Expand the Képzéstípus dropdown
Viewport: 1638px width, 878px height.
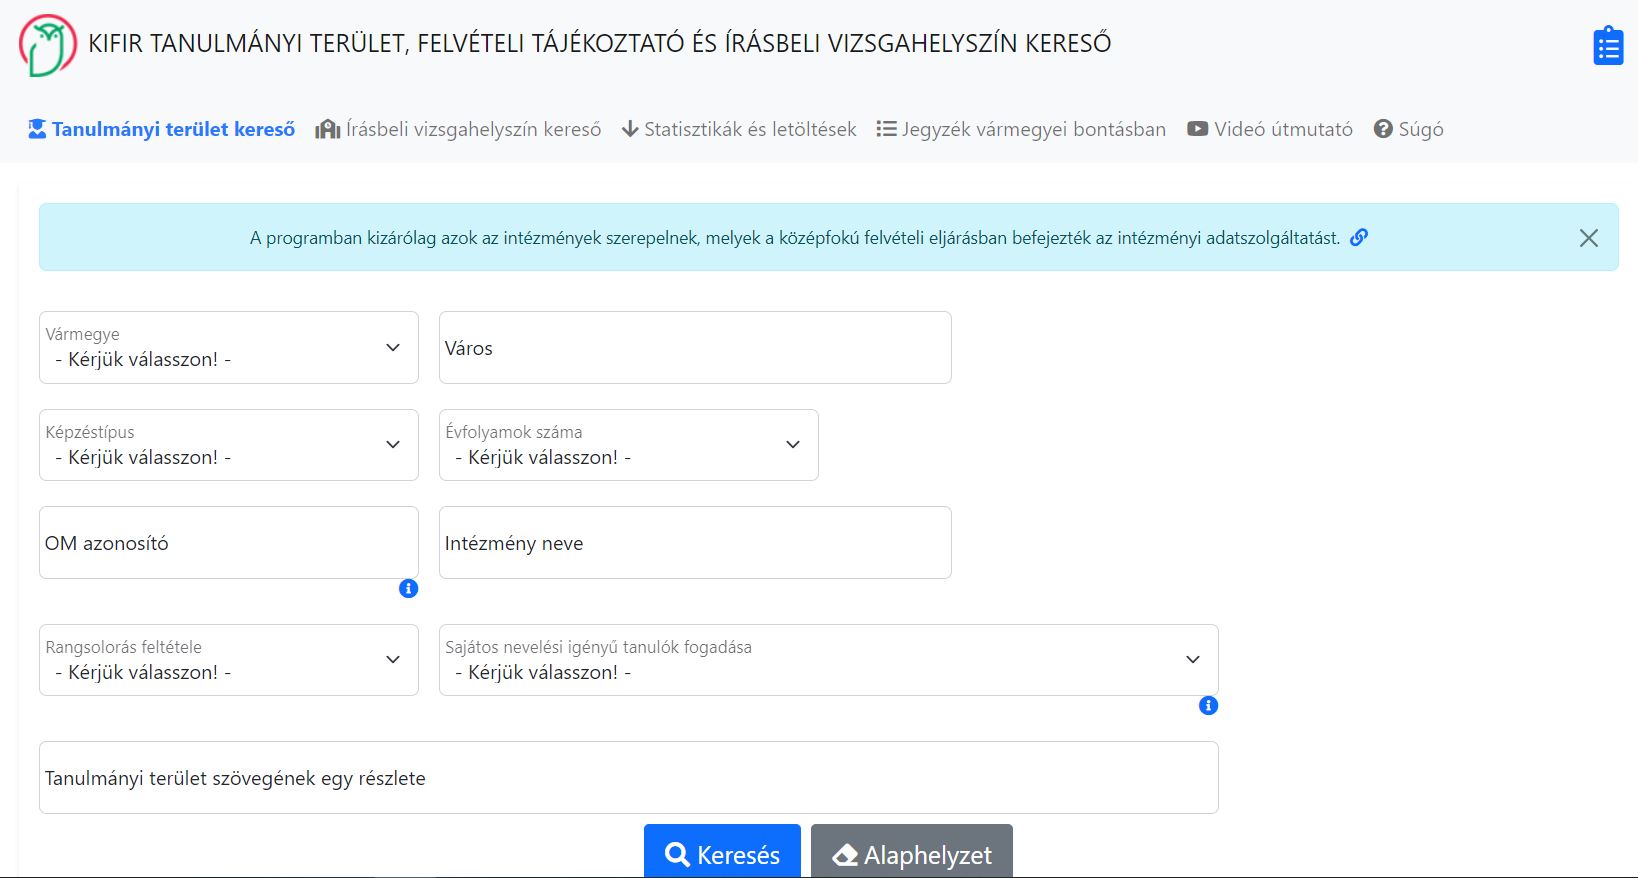(x=228, y=445)
